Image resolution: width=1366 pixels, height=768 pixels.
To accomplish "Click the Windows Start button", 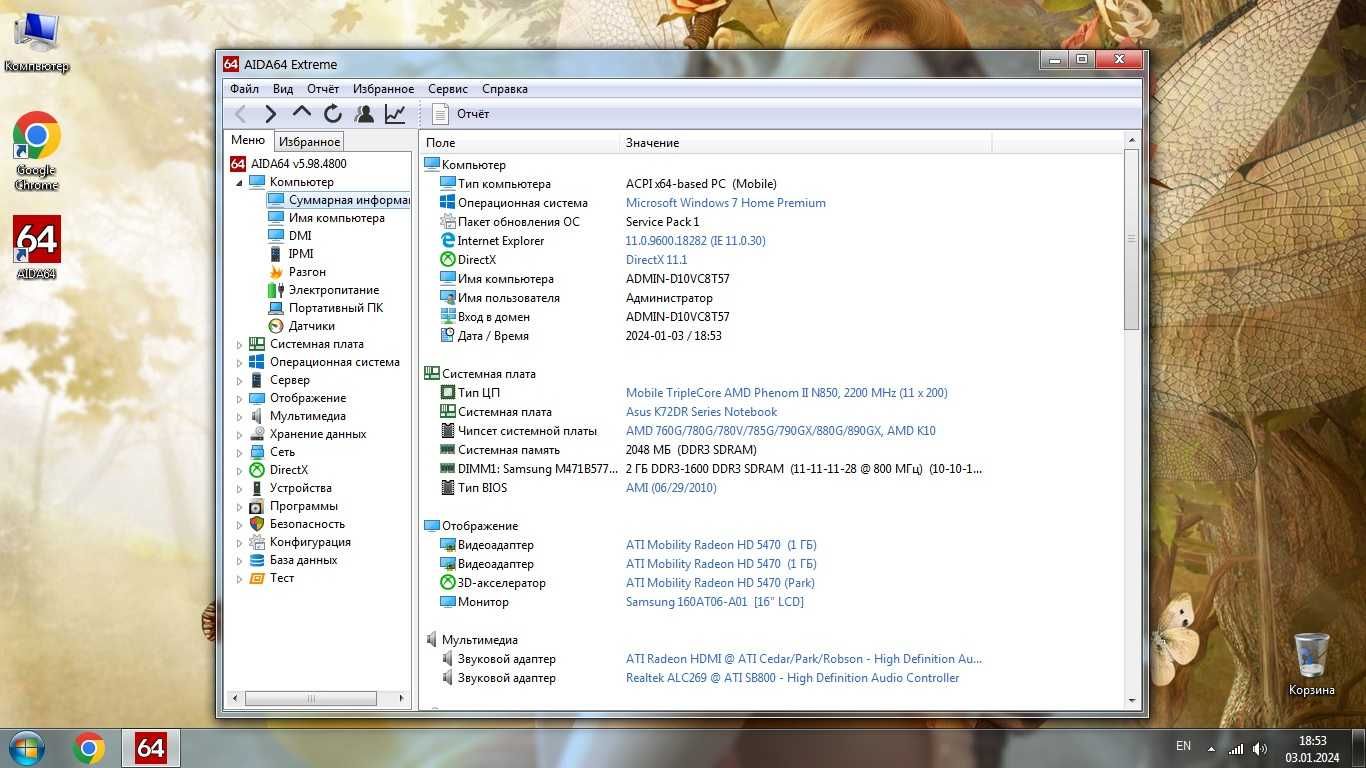I will pyautogui.click(x=26, y=748).
